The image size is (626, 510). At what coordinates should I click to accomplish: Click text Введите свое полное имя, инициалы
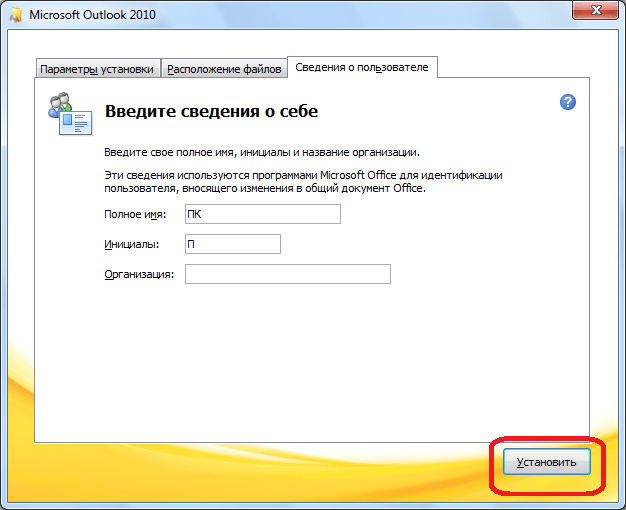click(x=262, y=152)
